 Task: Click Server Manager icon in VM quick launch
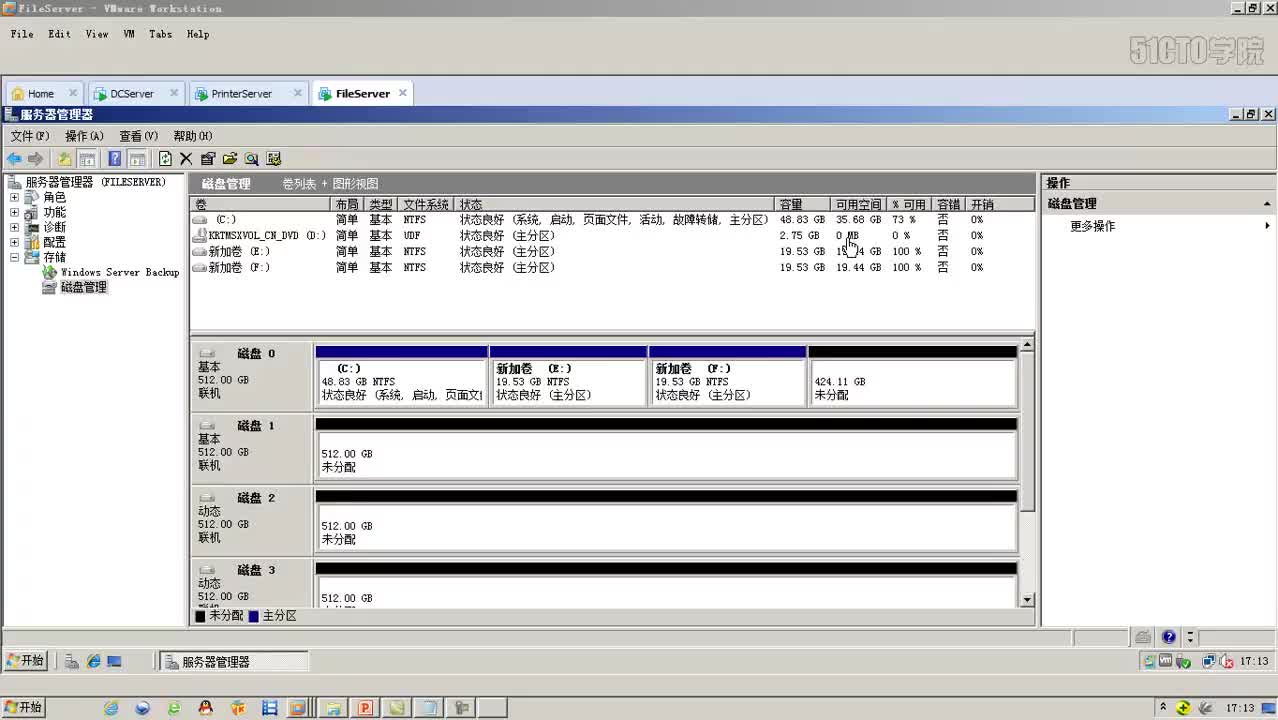pyautogui.click(x=73, y=661)
